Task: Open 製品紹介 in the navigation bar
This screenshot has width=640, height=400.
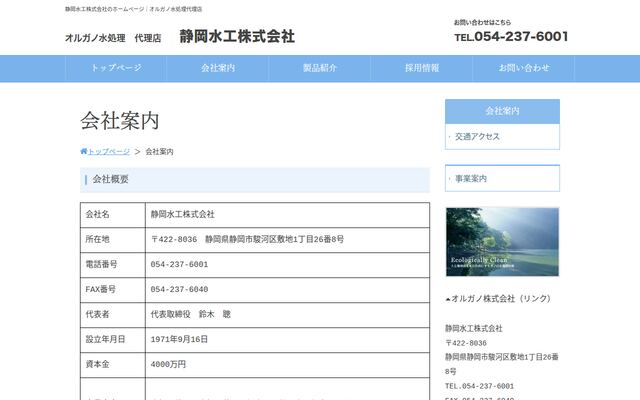Action: [x=320, y=68]
